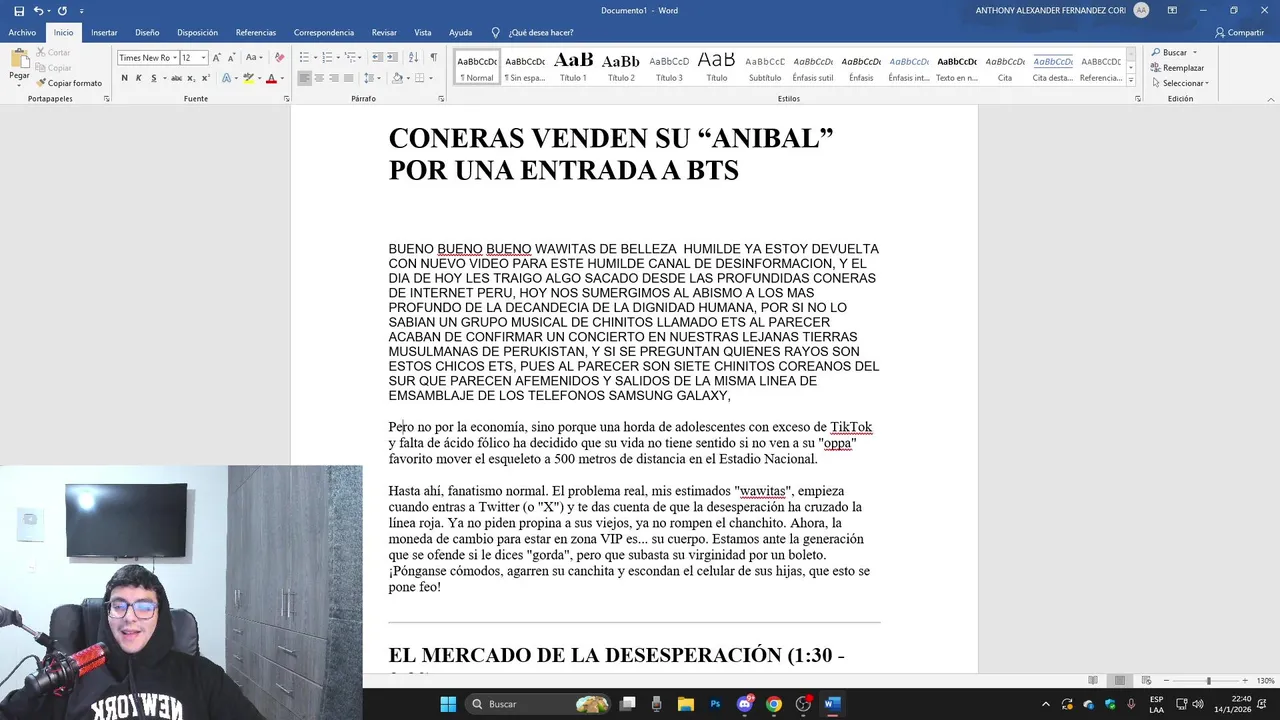
Task: Apply superscript formatting
Action: tap(206, 78)
